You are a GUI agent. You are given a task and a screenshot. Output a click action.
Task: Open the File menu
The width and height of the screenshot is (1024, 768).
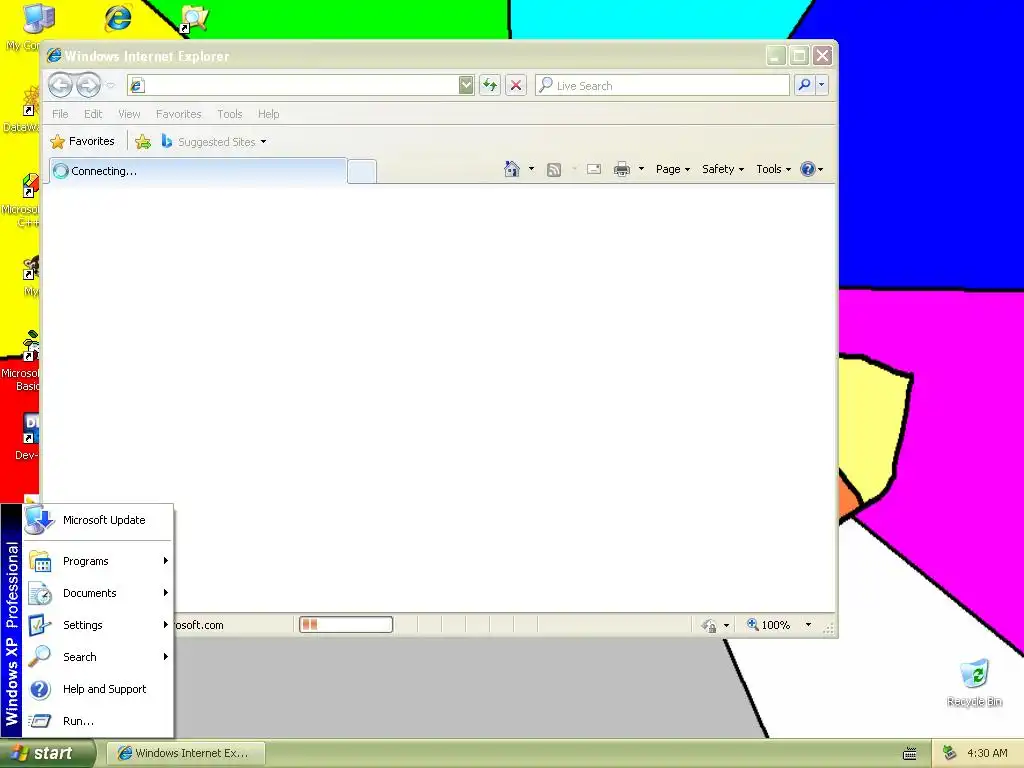(60, 114)
